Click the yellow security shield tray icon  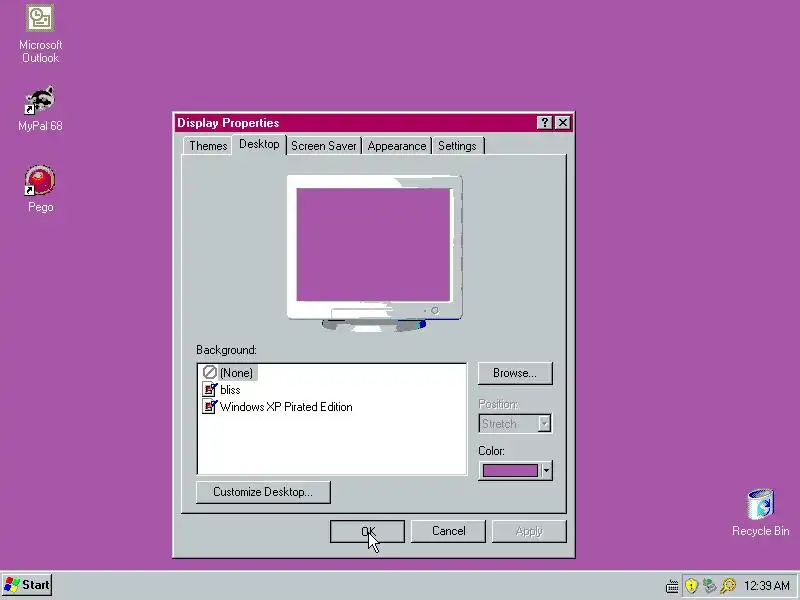[x=691, y=585]
